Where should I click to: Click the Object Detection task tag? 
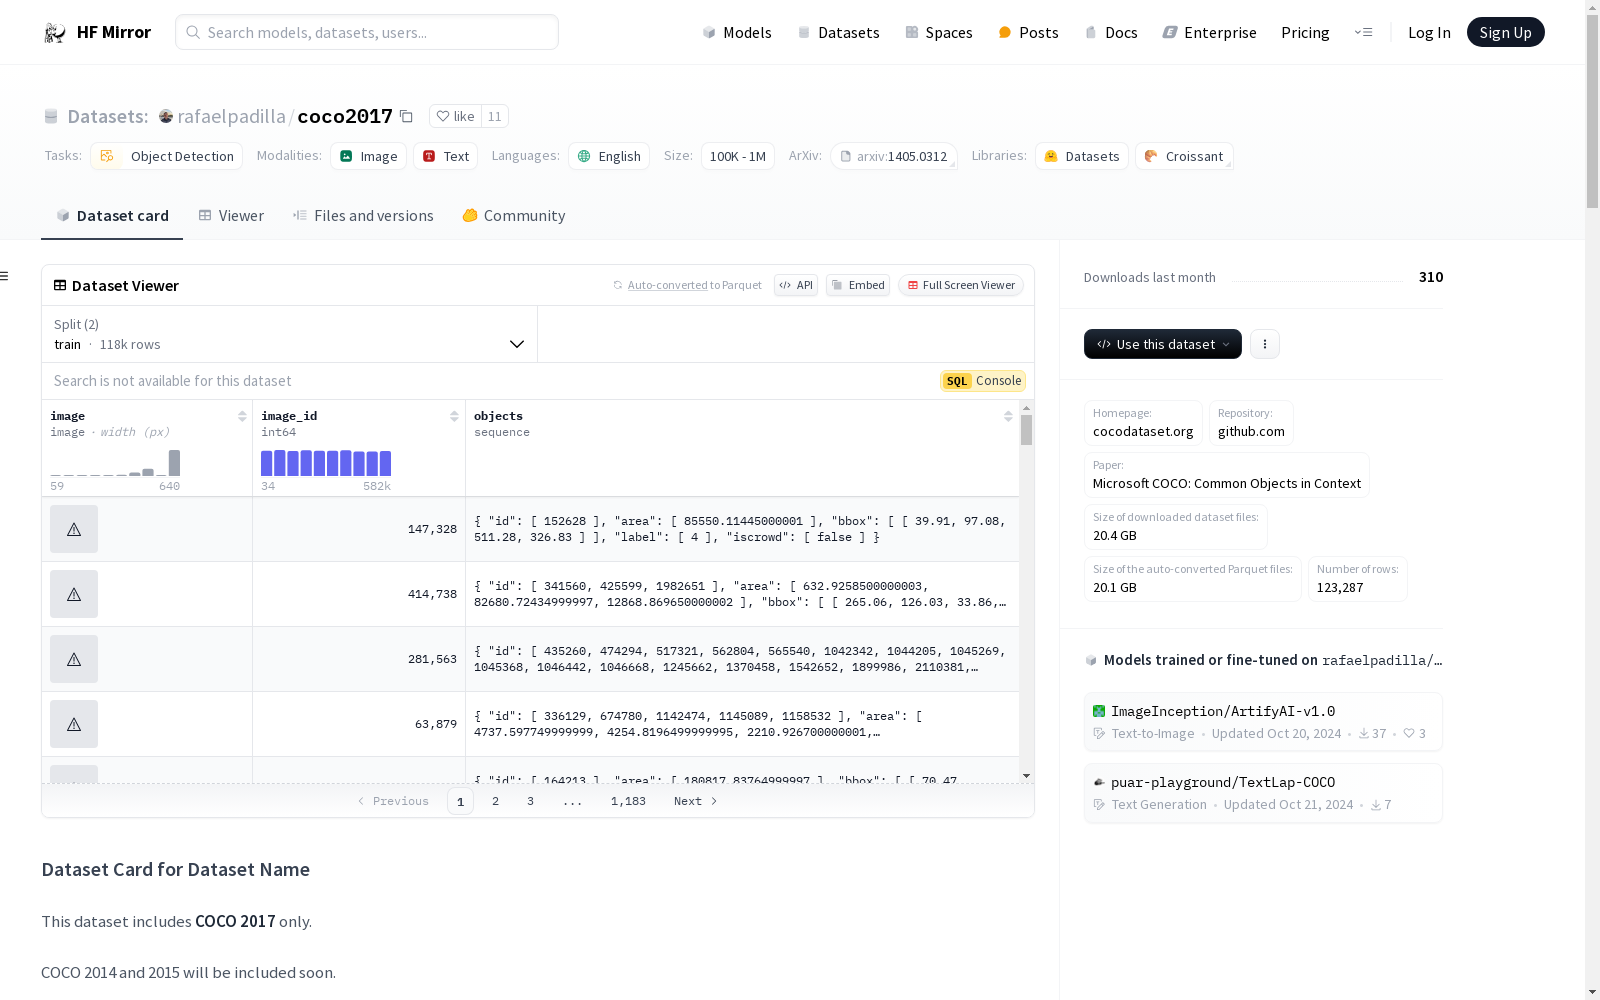click(x=166, y=156)
